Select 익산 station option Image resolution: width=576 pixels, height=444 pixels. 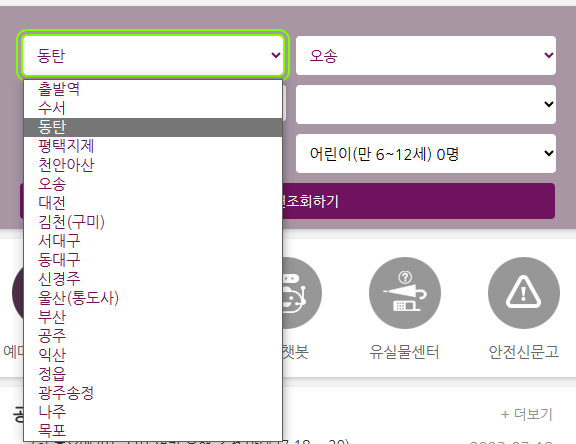[x=153, y=355]
